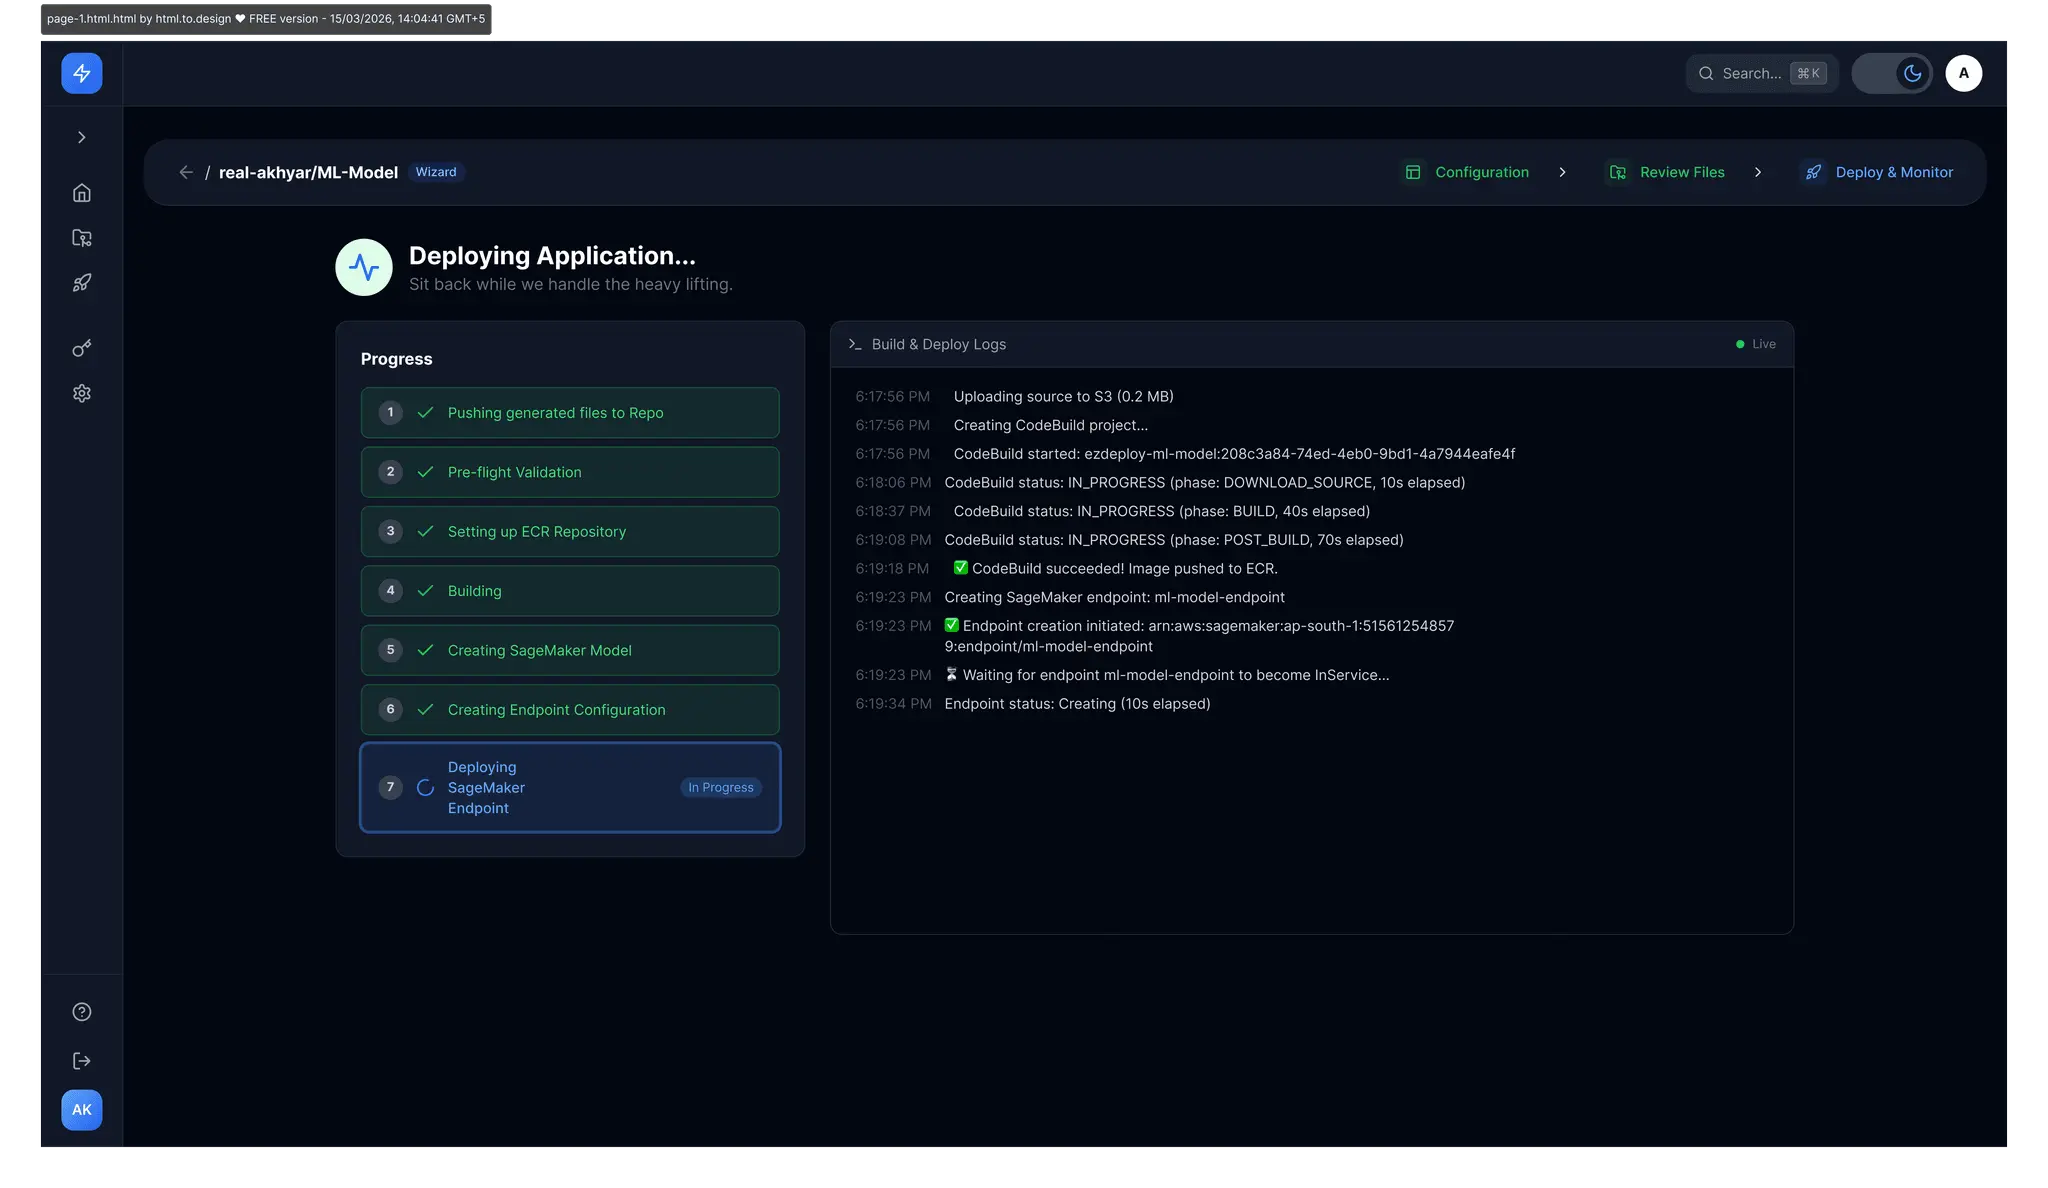Click the Progress panel heading
2048x1188 pixels.
(397, 359)
